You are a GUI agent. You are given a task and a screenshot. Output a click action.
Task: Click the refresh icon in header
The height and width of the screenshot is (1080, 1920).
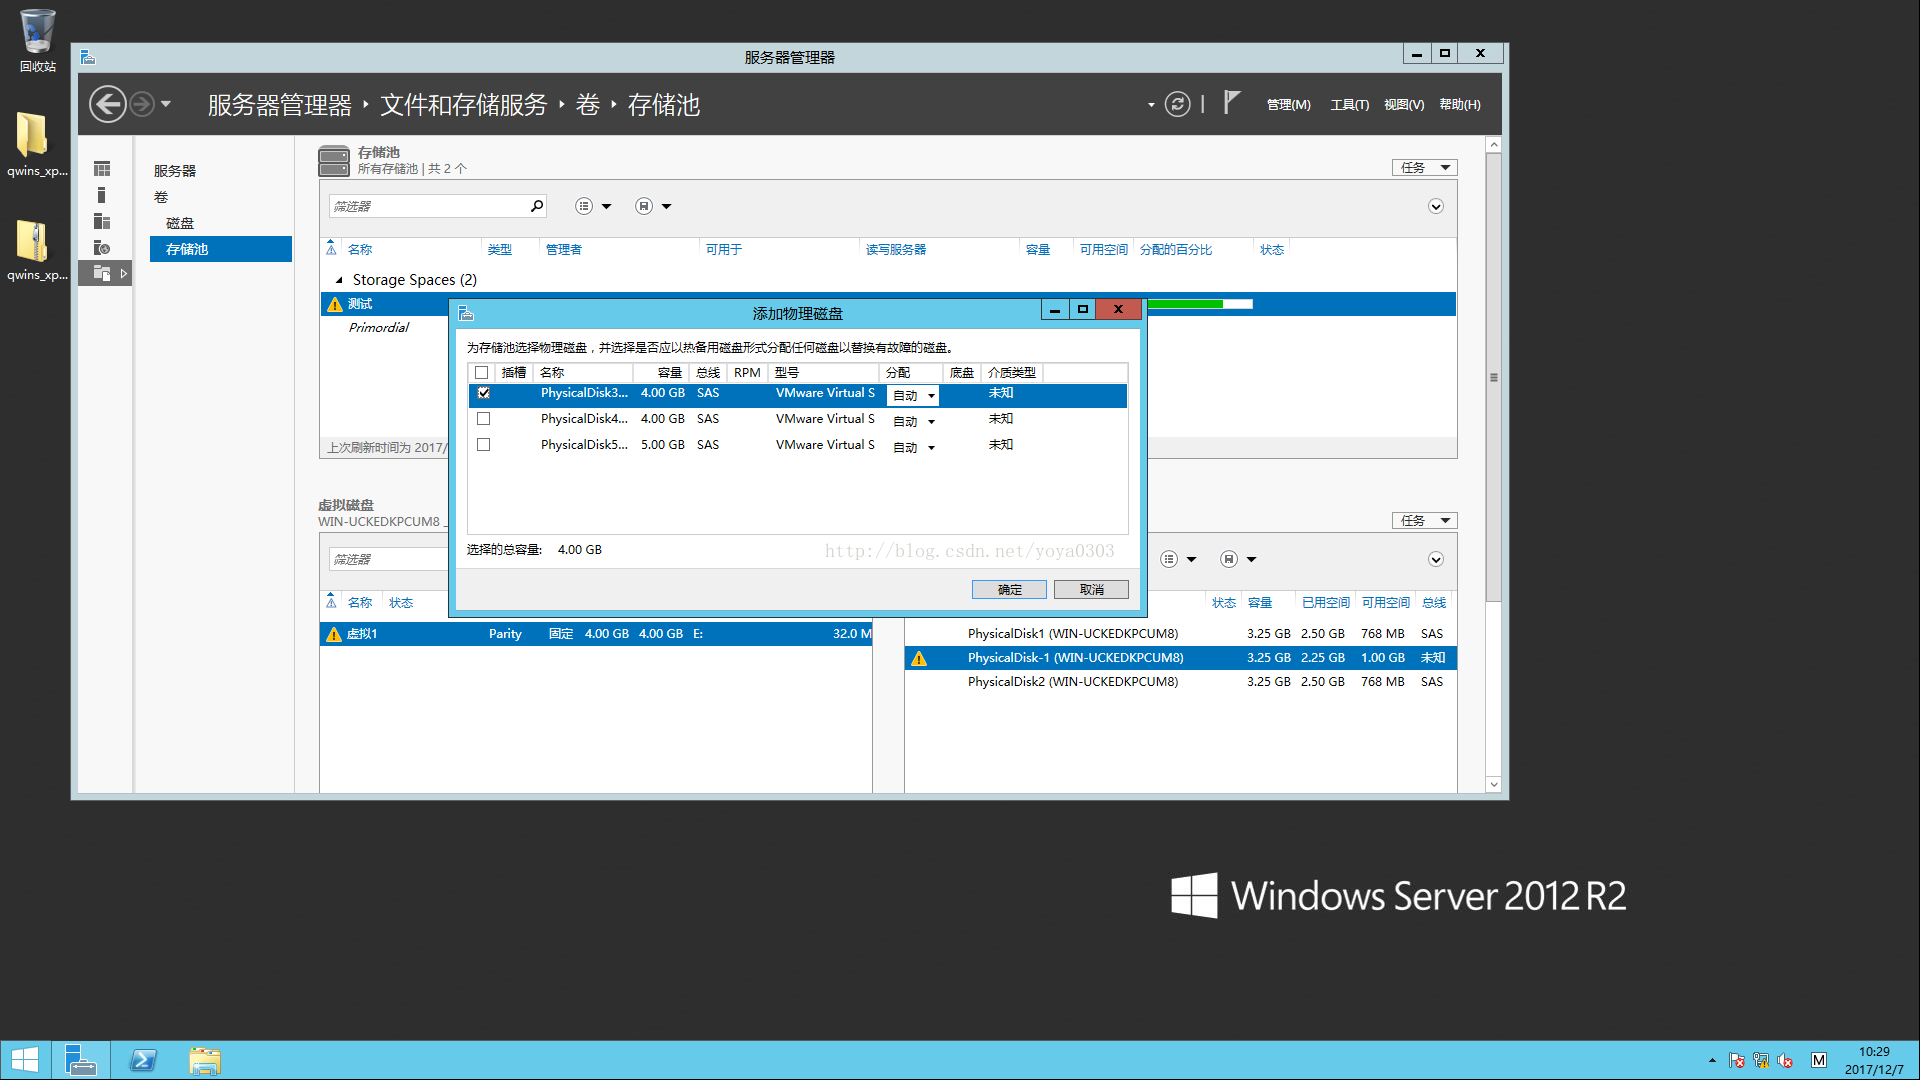tap(1178, 104)
